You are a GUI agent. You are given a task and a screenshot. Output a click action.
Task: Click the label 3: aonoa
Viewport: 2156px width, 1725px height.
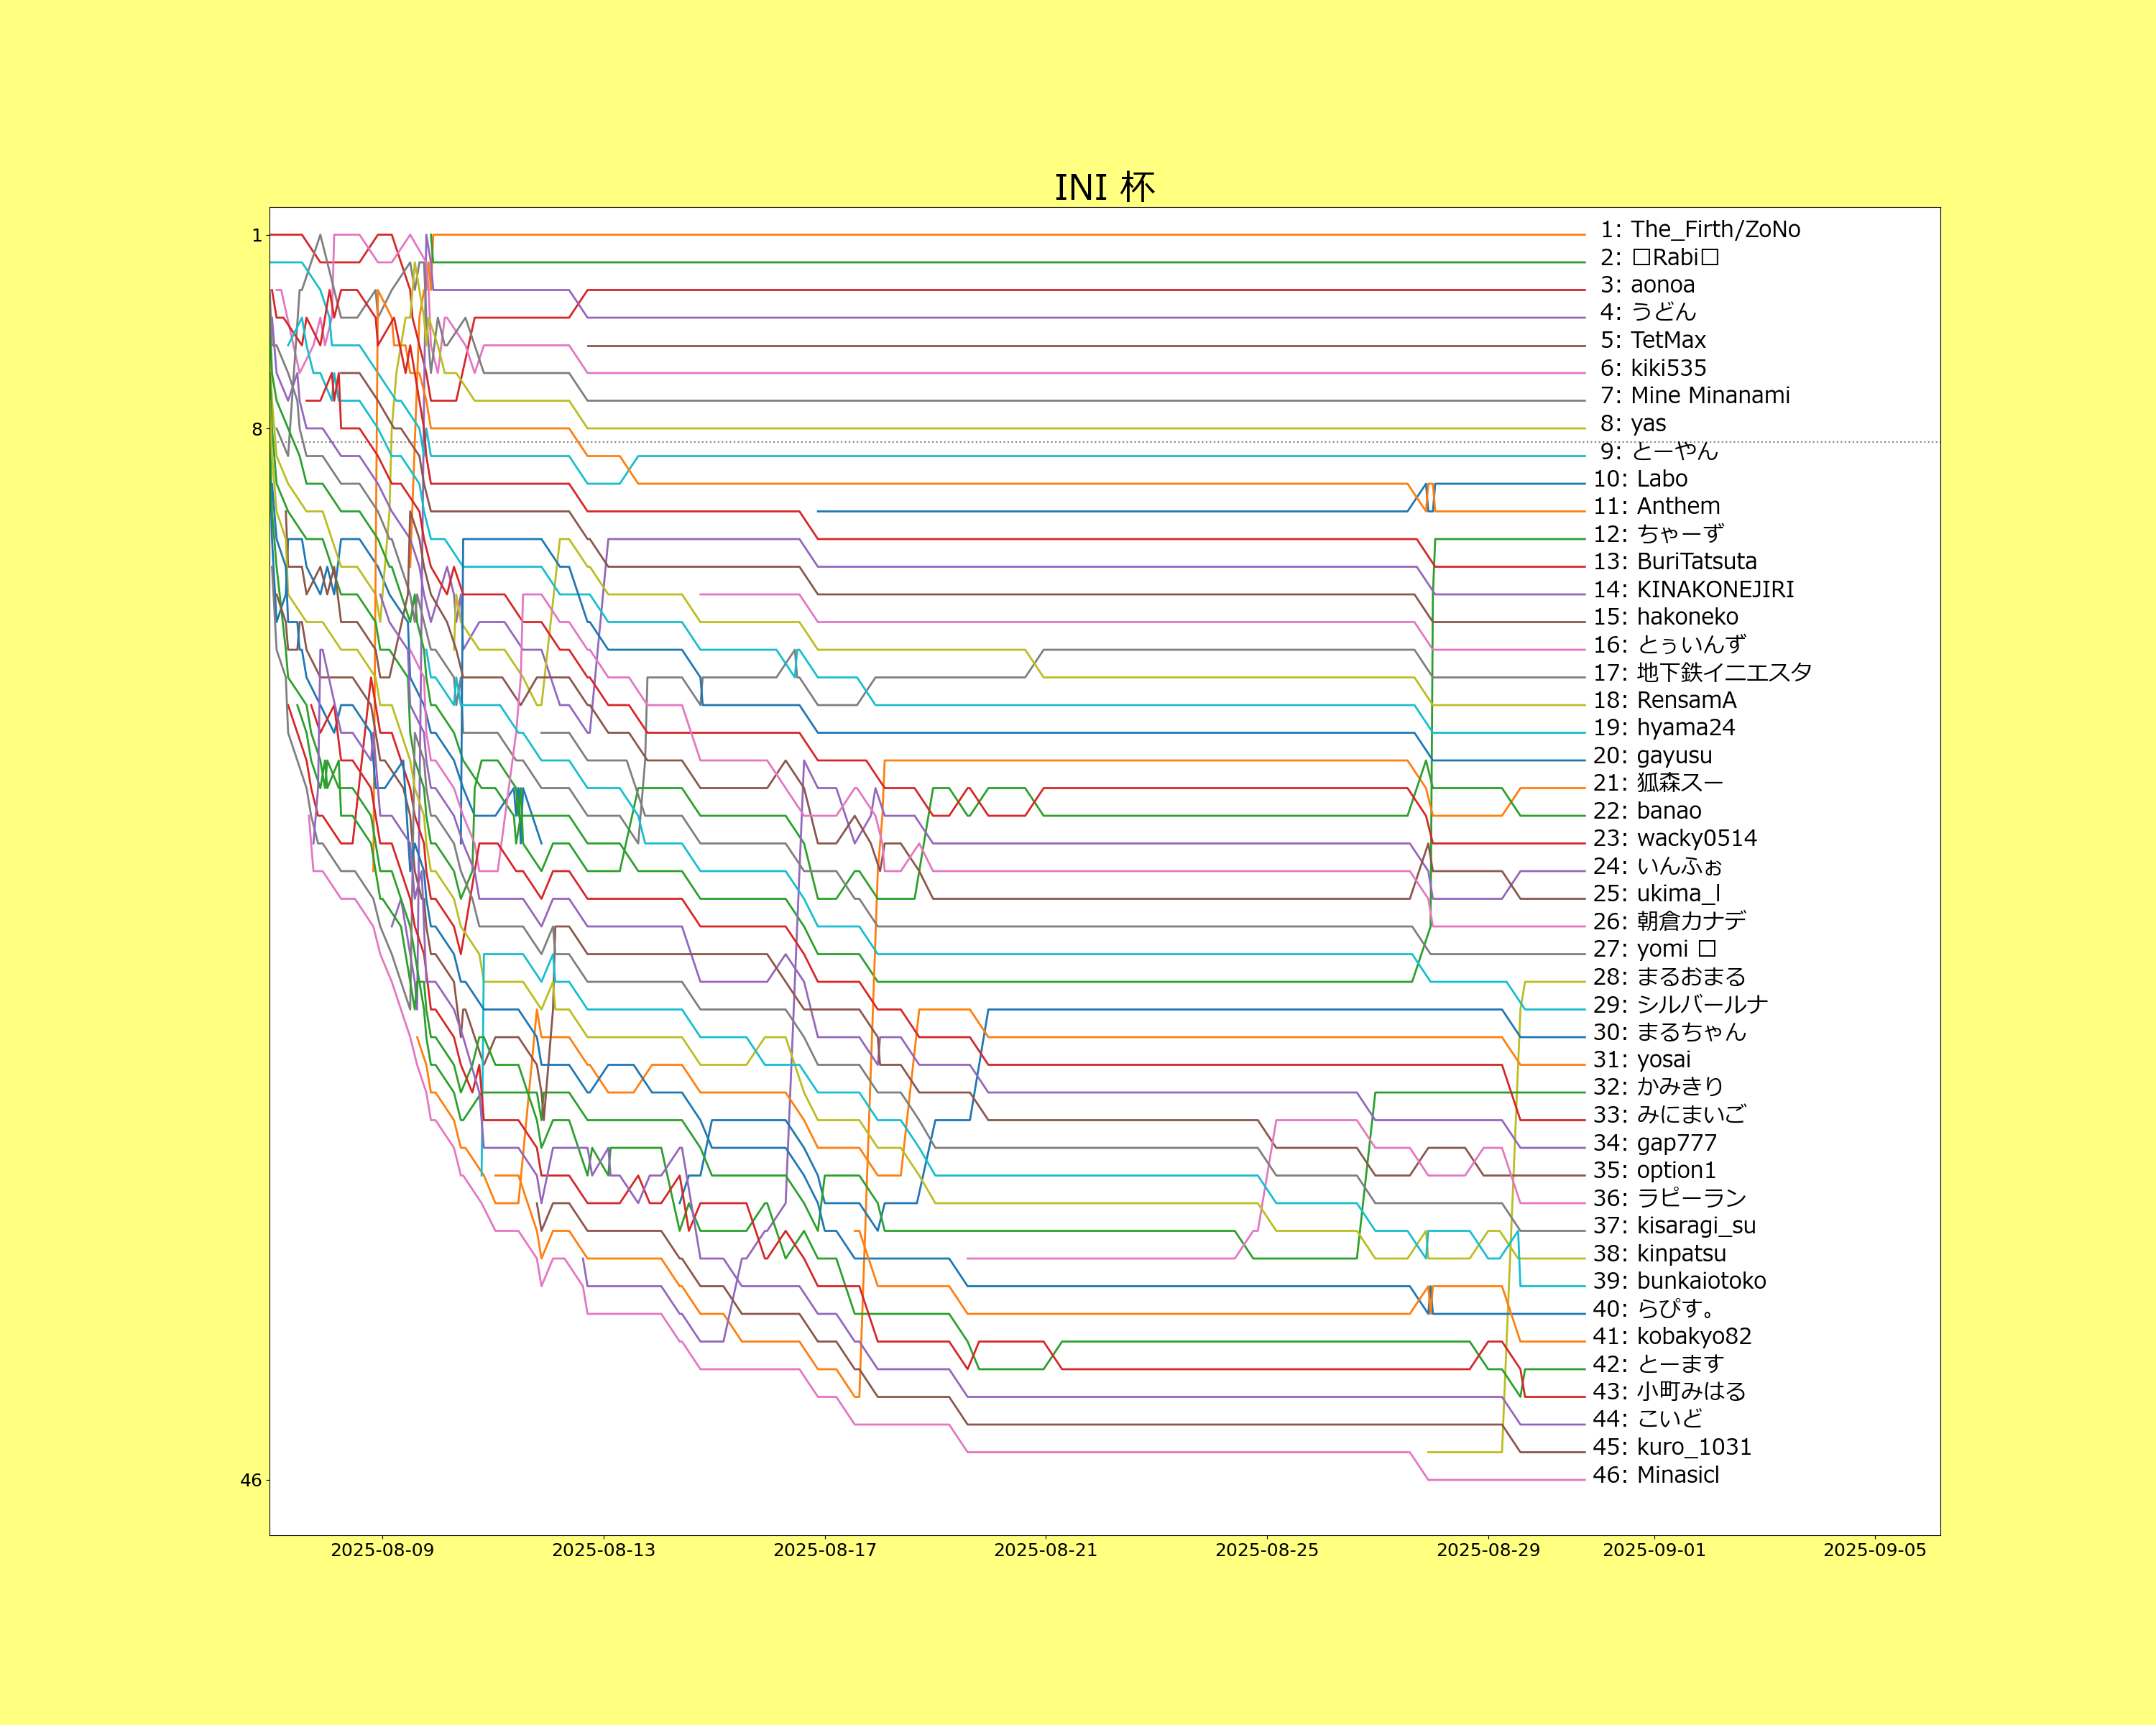[1647, 285]
